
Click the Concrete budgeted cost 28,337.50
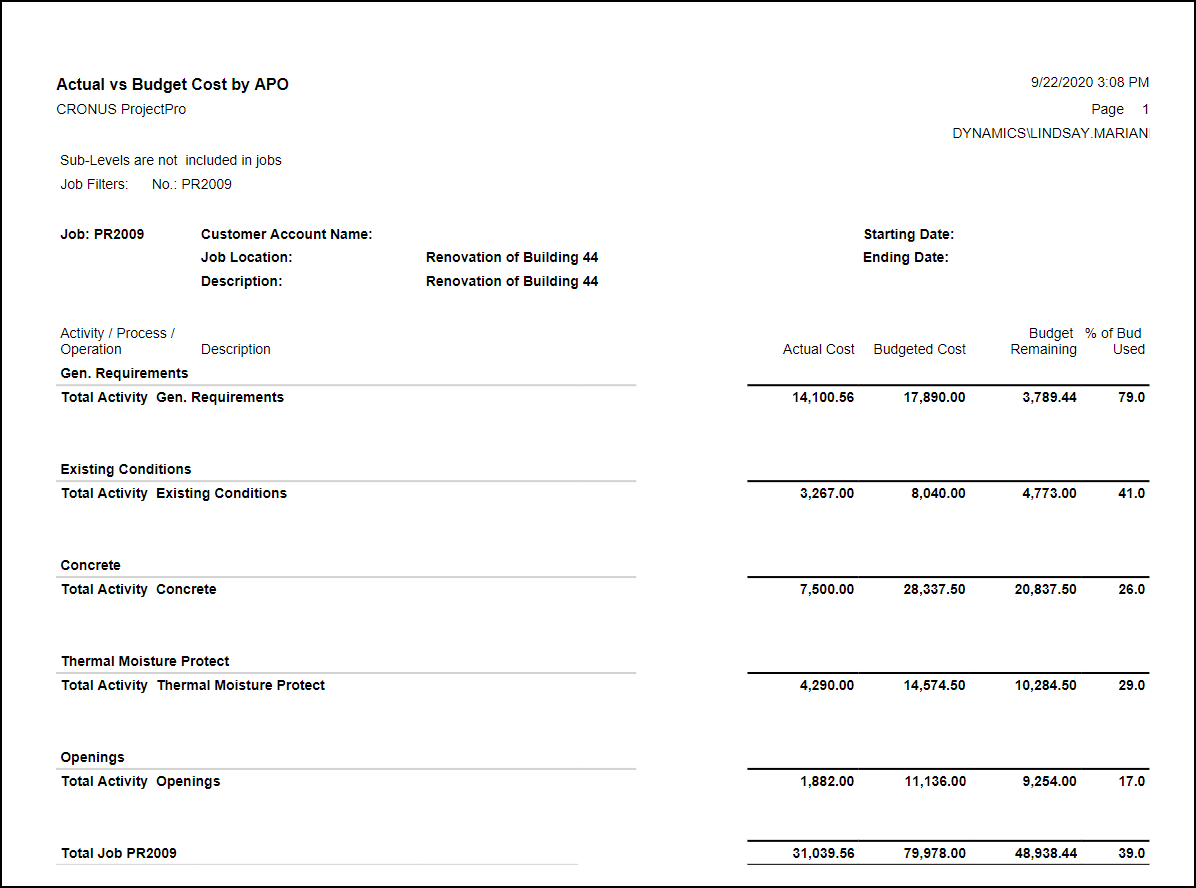click(x=934, y=589)
